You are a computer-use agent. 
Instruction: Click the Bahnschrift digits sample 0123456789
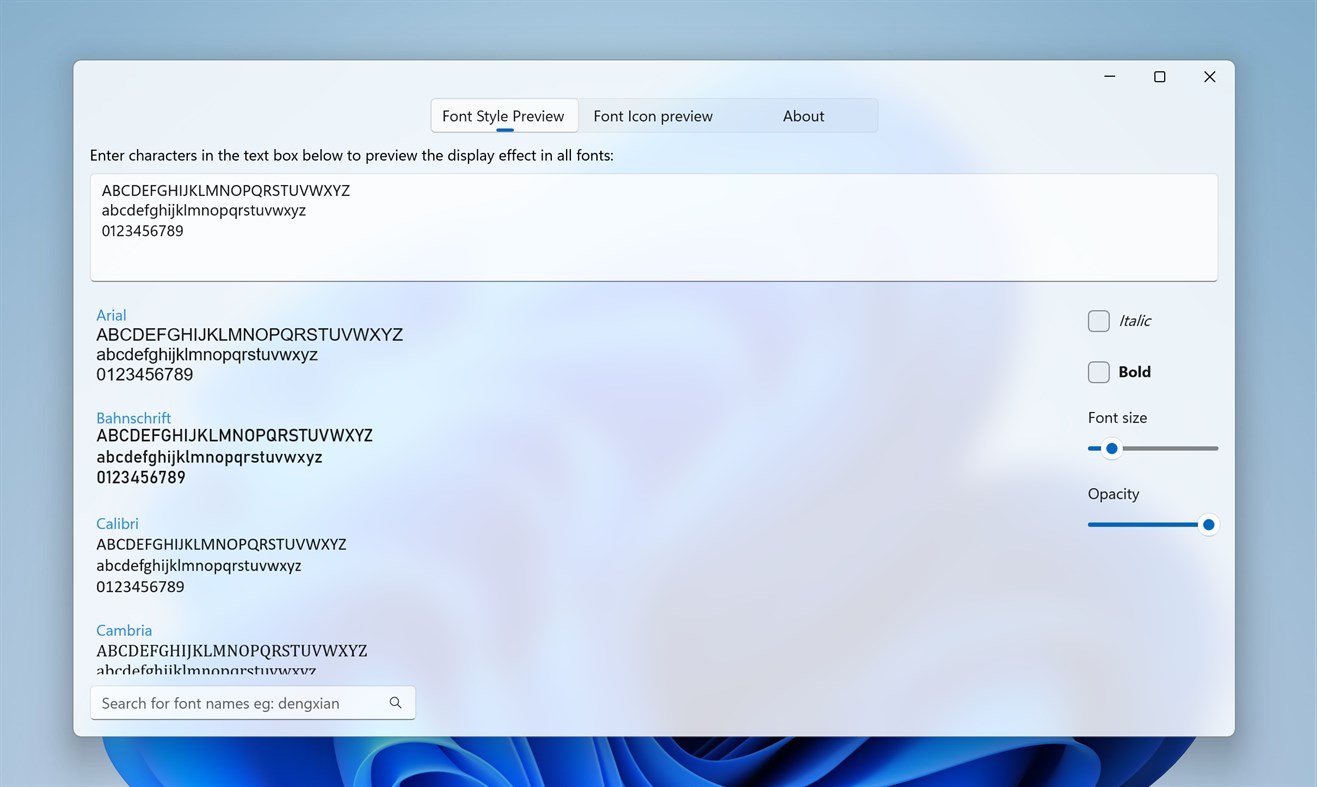[x=141, y=478]
